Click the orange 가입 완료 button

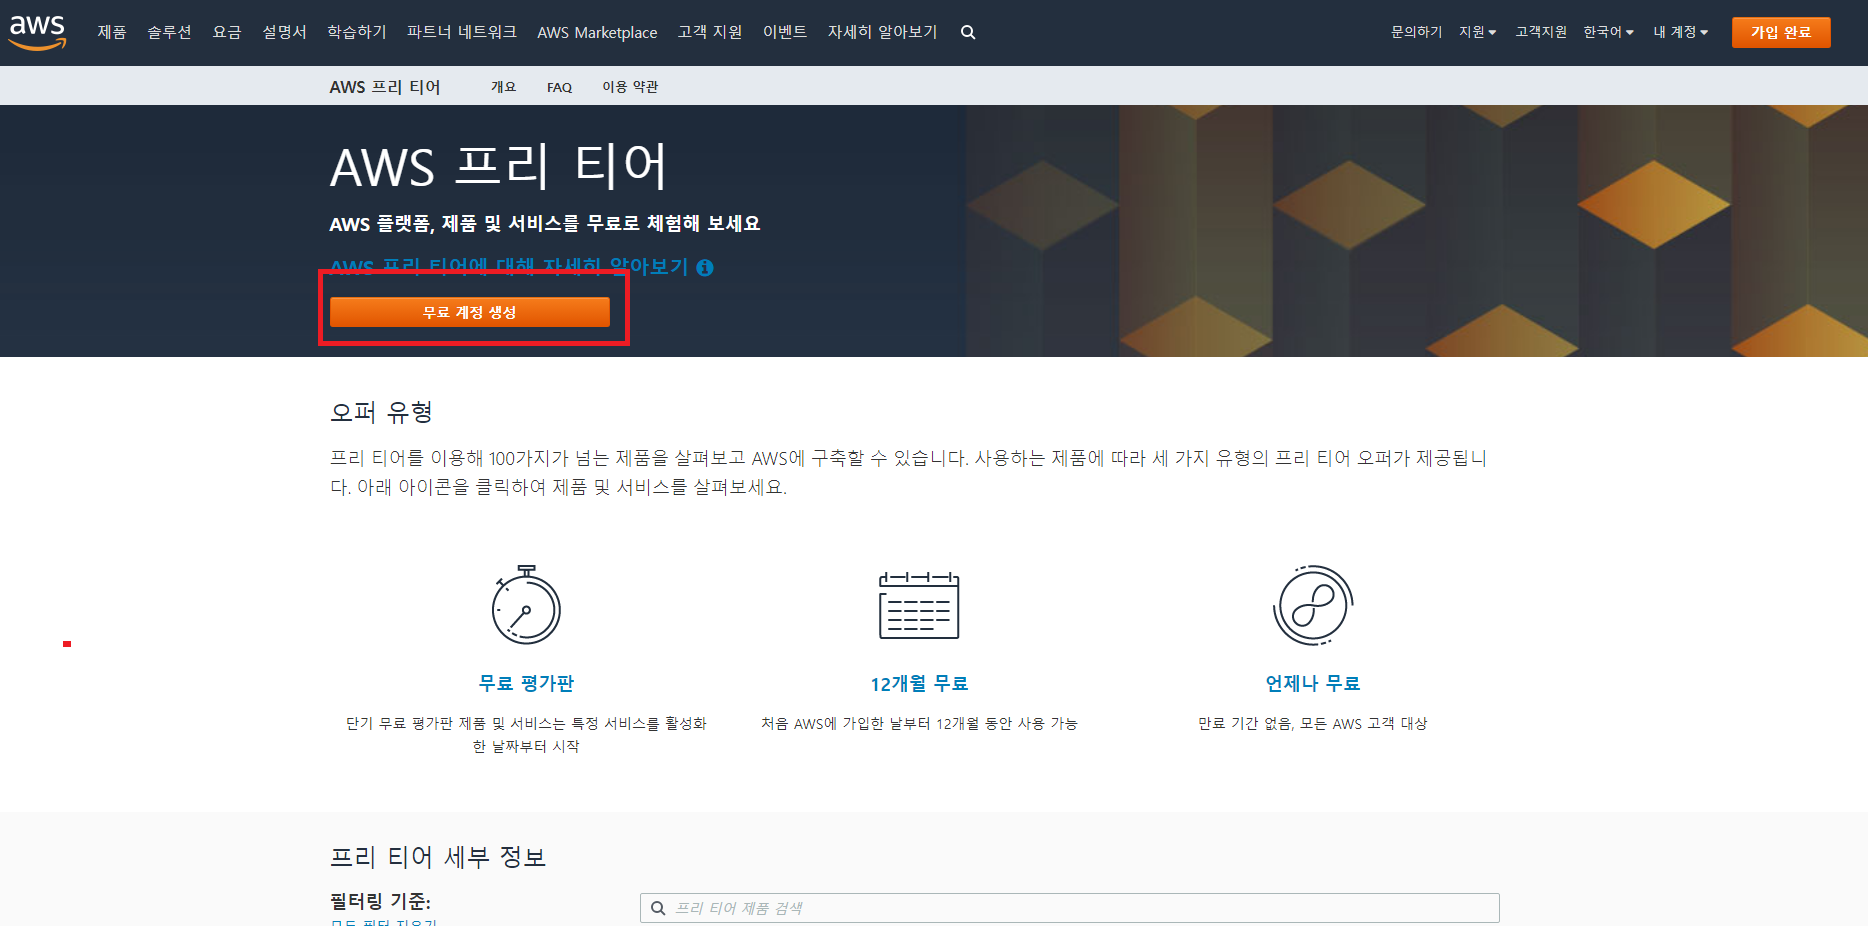pyautogui.click(x=1781, y=32)
